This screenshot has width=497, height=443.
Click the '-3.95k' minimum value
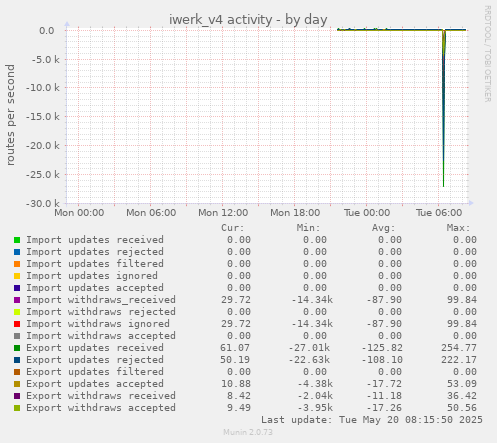pos(315,408)
